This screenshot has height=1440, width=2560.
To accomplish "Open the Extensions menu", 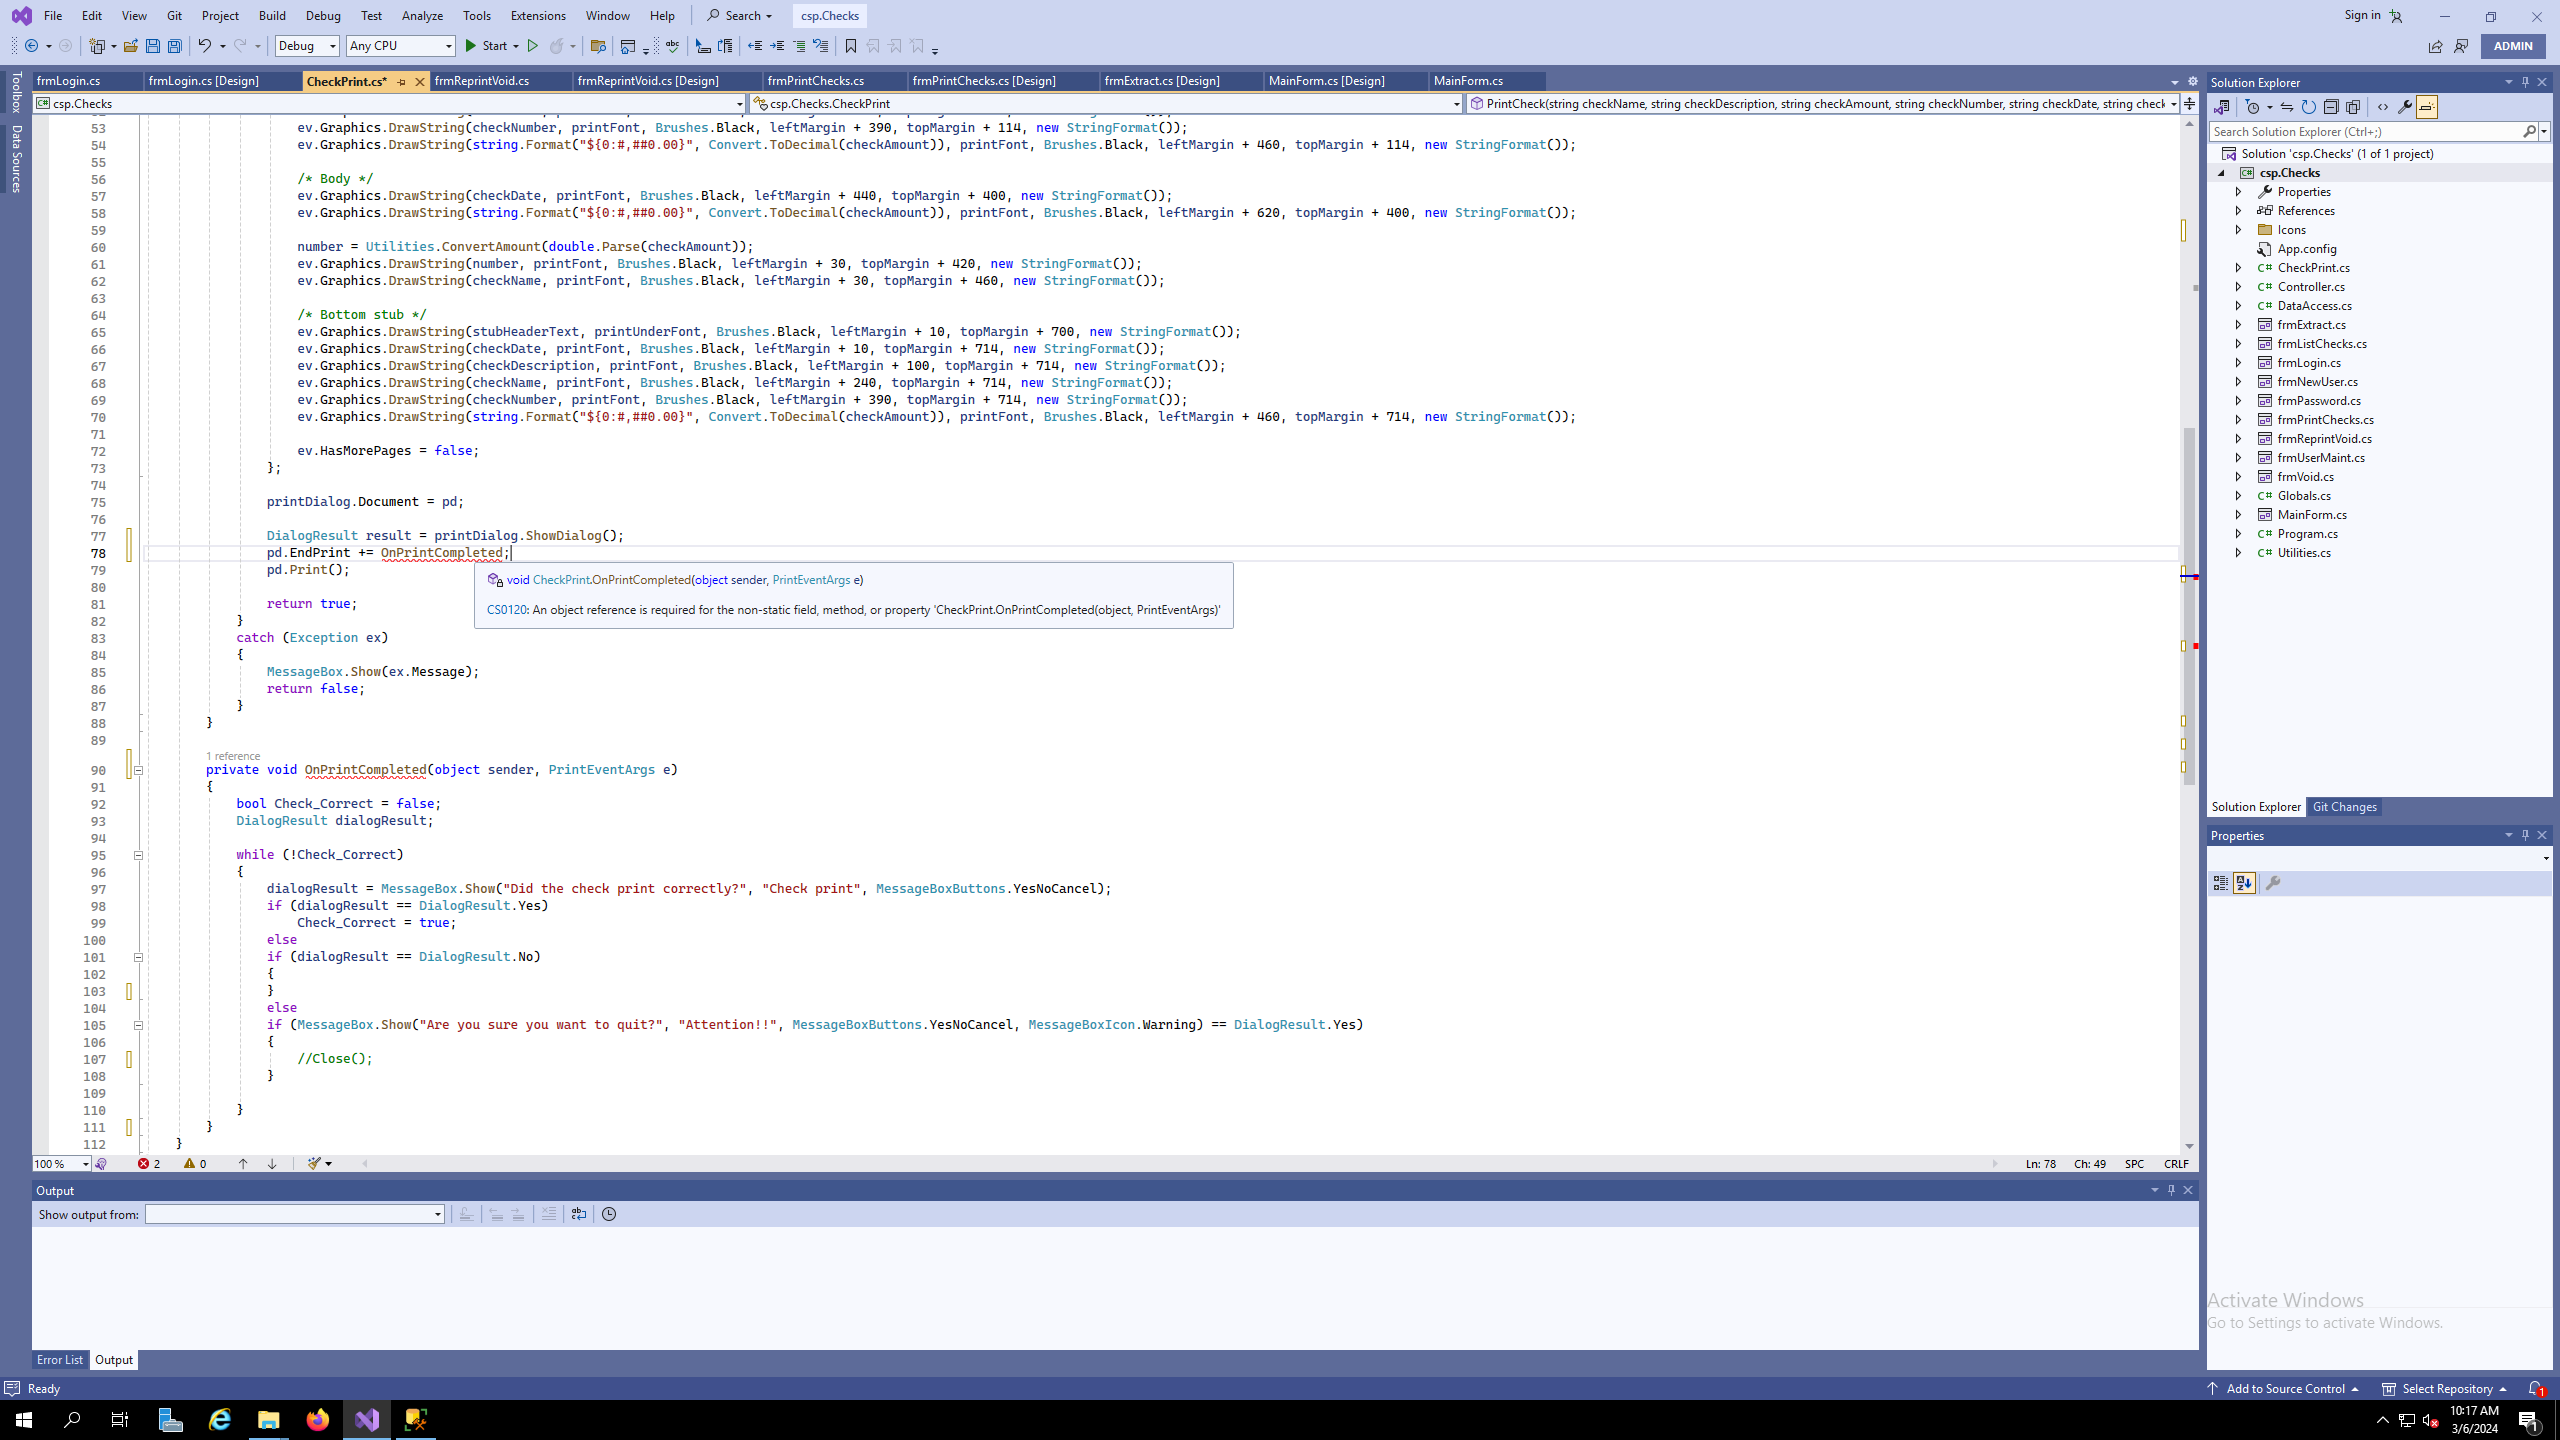I will [538, 16].
